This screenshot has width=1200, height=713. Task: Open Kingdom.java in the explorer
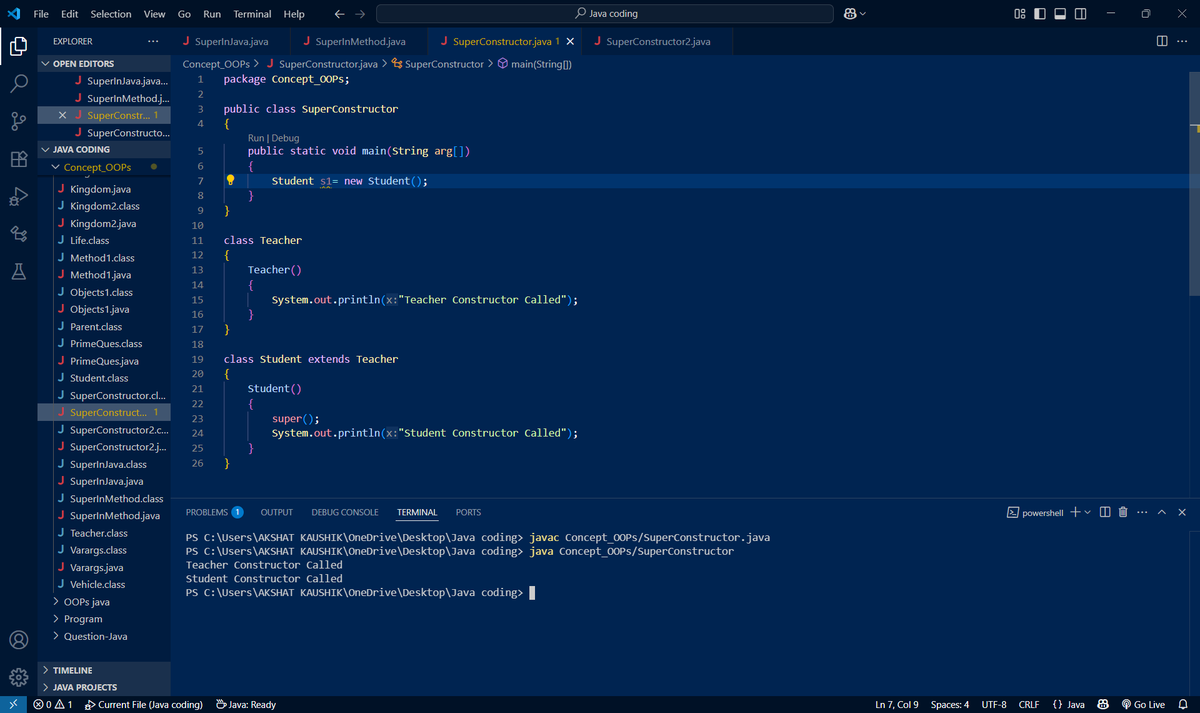104,189
